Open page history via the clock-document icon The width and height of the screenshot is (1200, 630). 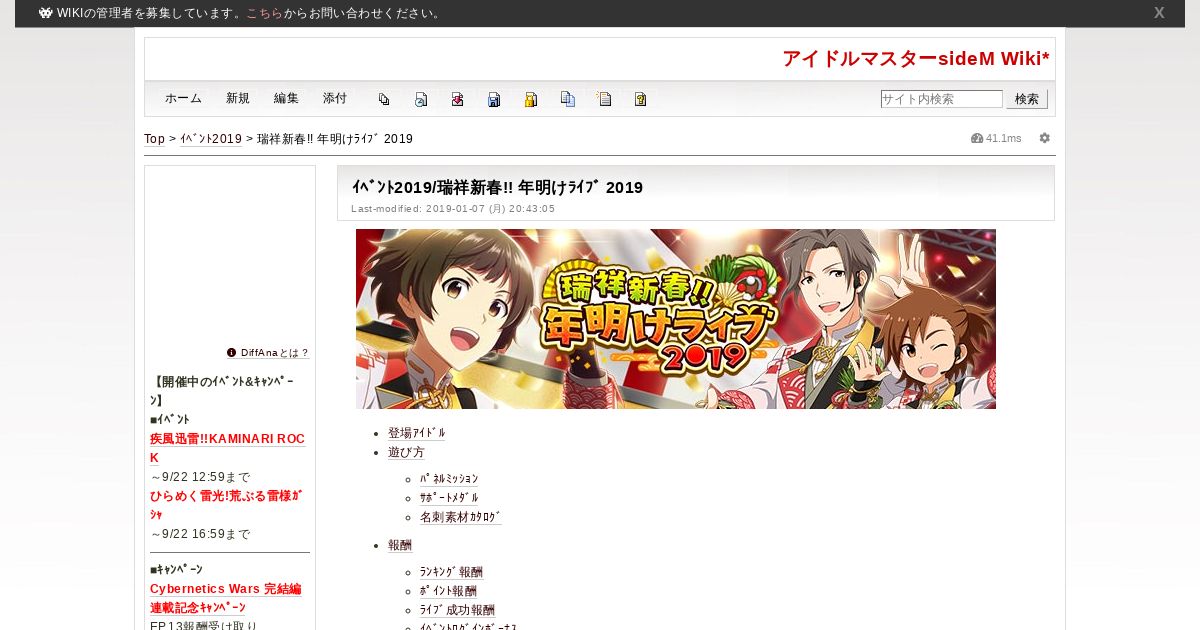tap(421, 99)
